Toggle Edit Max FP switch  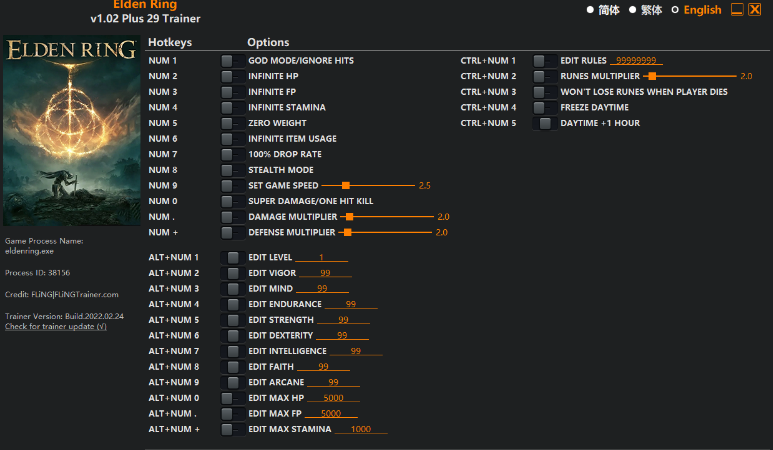[x=233, y=414]
